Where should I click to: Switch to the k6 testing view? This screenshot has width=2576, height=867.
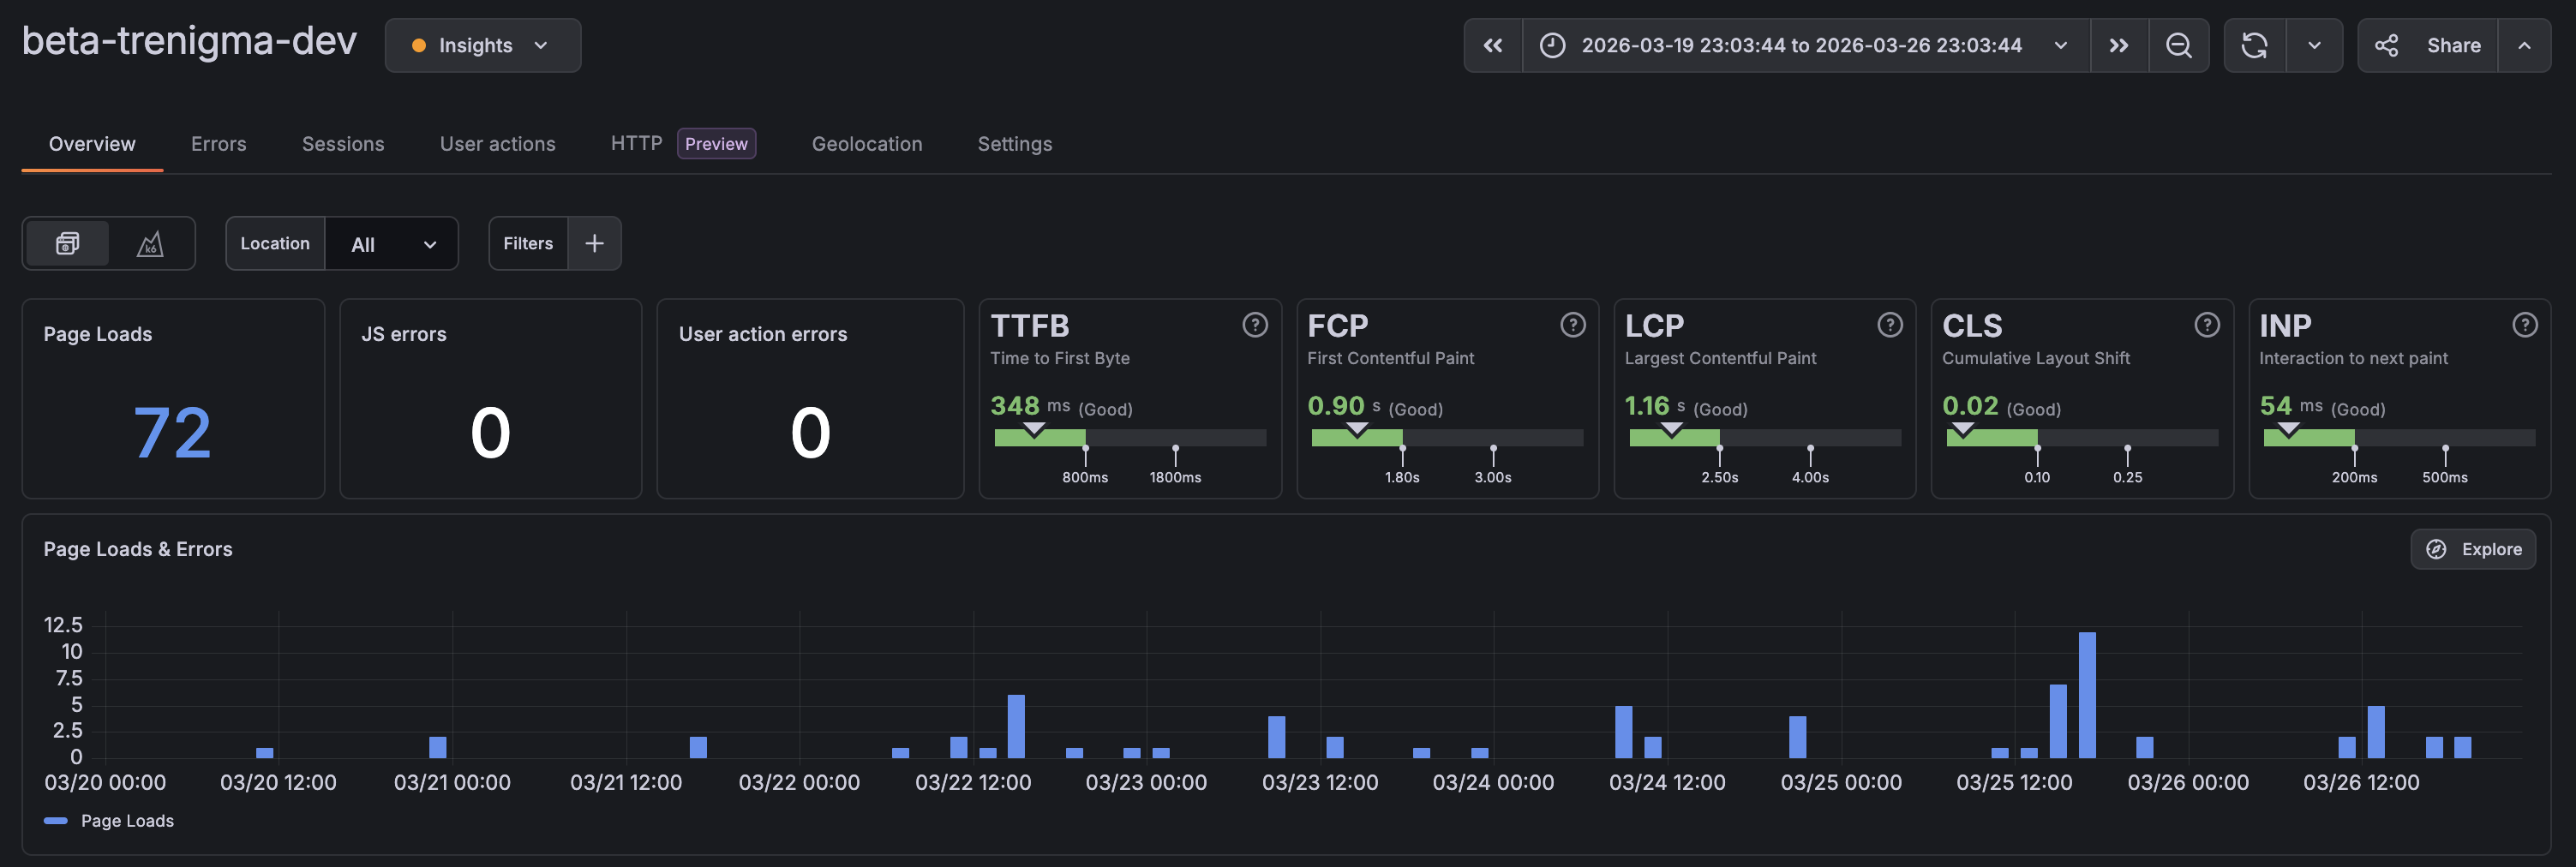coord(150,243)
